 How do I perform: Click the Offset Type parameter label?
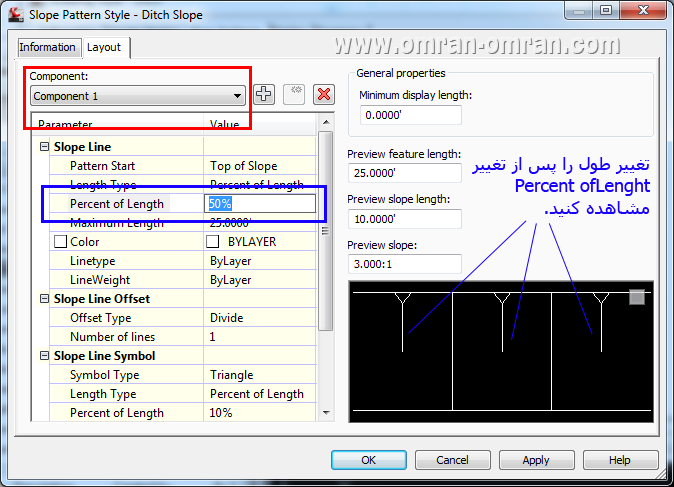pos(101,318)
